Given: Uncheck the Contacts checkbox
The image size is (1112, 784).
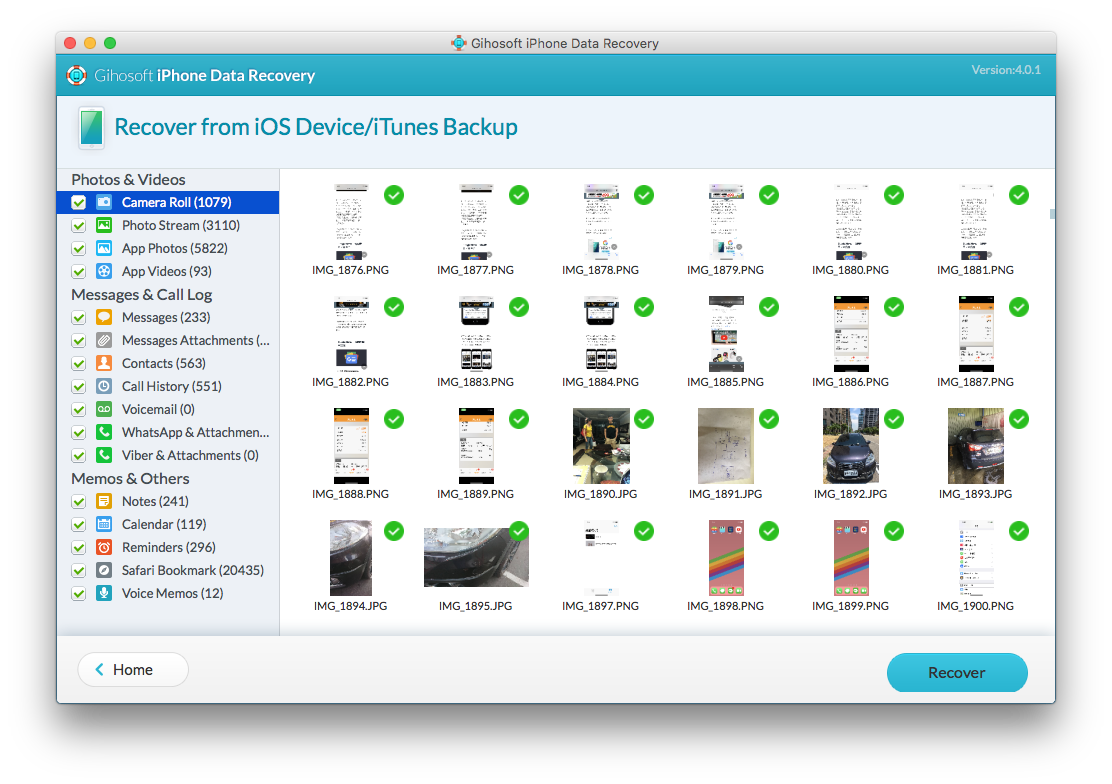Looking at the screenshot, I should click(79, 363).
